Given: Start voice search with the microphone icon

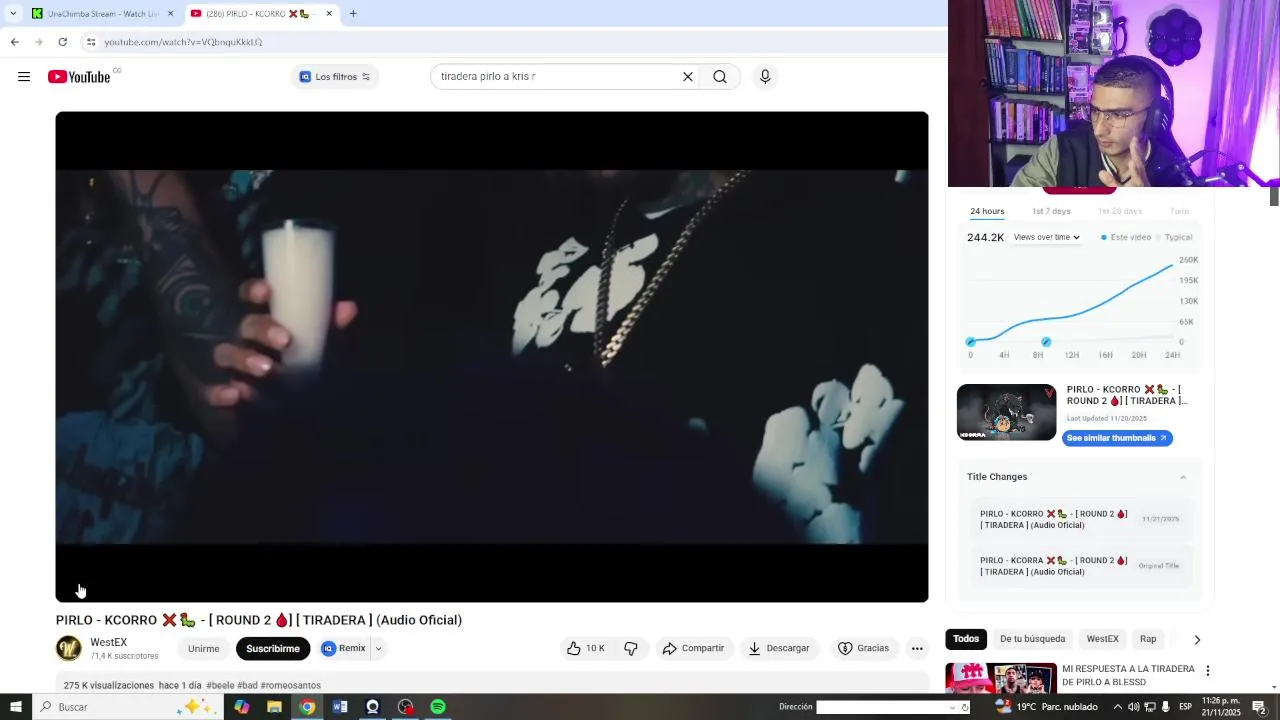Looking at the screenshot, I should click(x=765, y=77).
